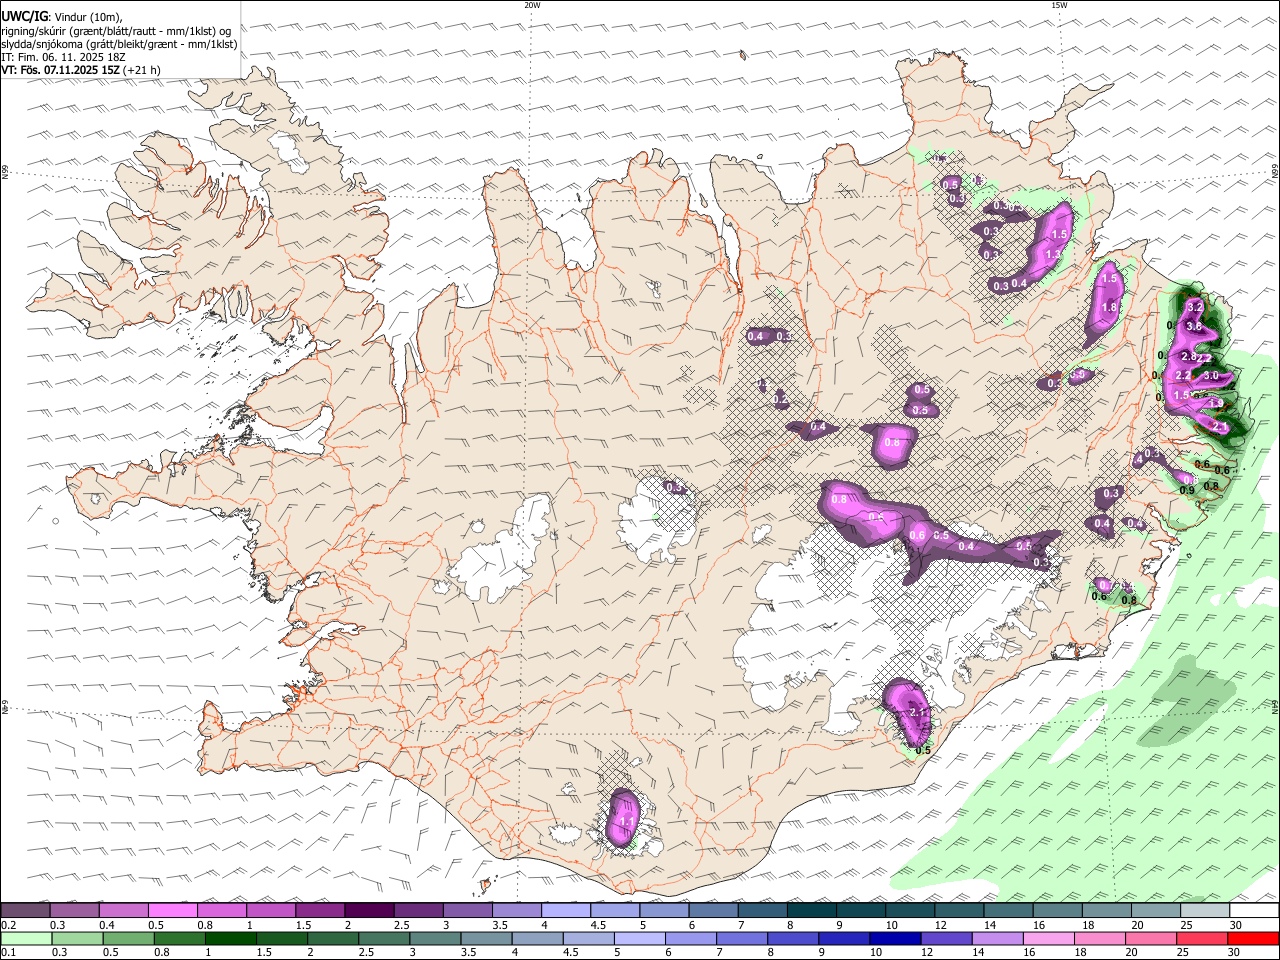The width and height of the screenshot is (1280, 960).
Task: Click the '1.1' value in the southernmost purple blob
Action: click(x=628, y=822)
